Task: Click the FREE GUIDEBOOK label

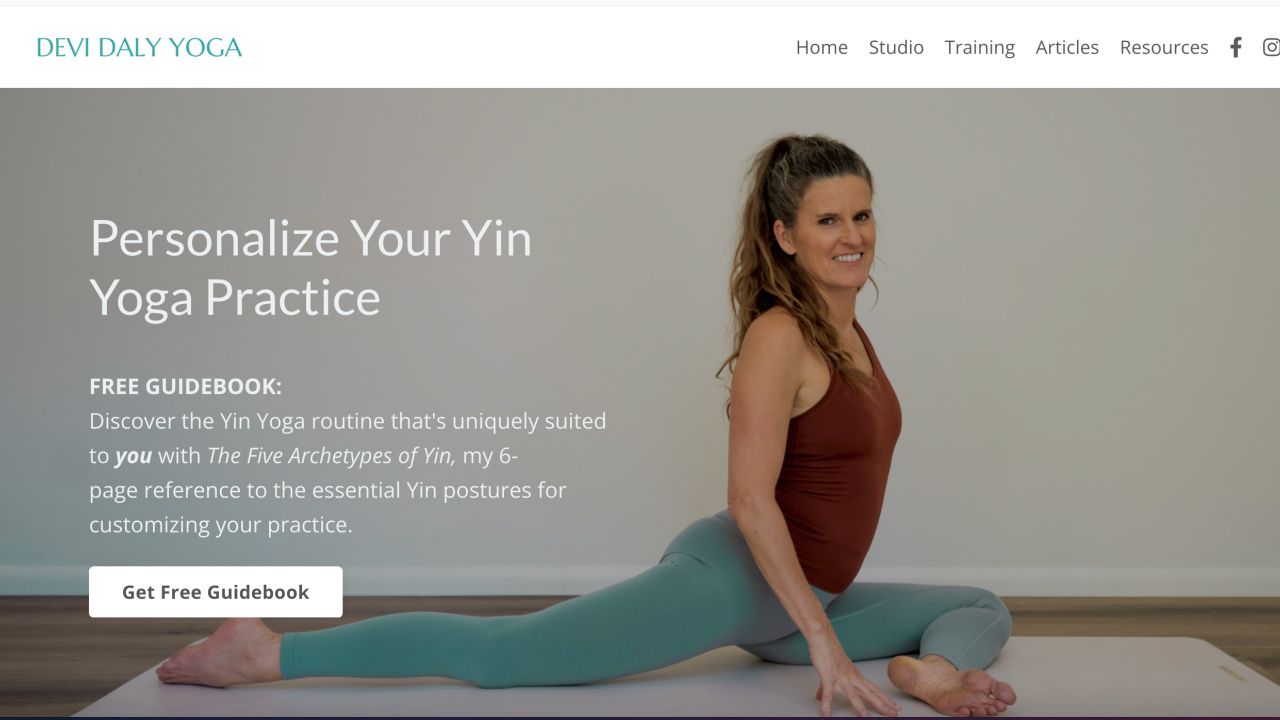Action: (186, 387)
